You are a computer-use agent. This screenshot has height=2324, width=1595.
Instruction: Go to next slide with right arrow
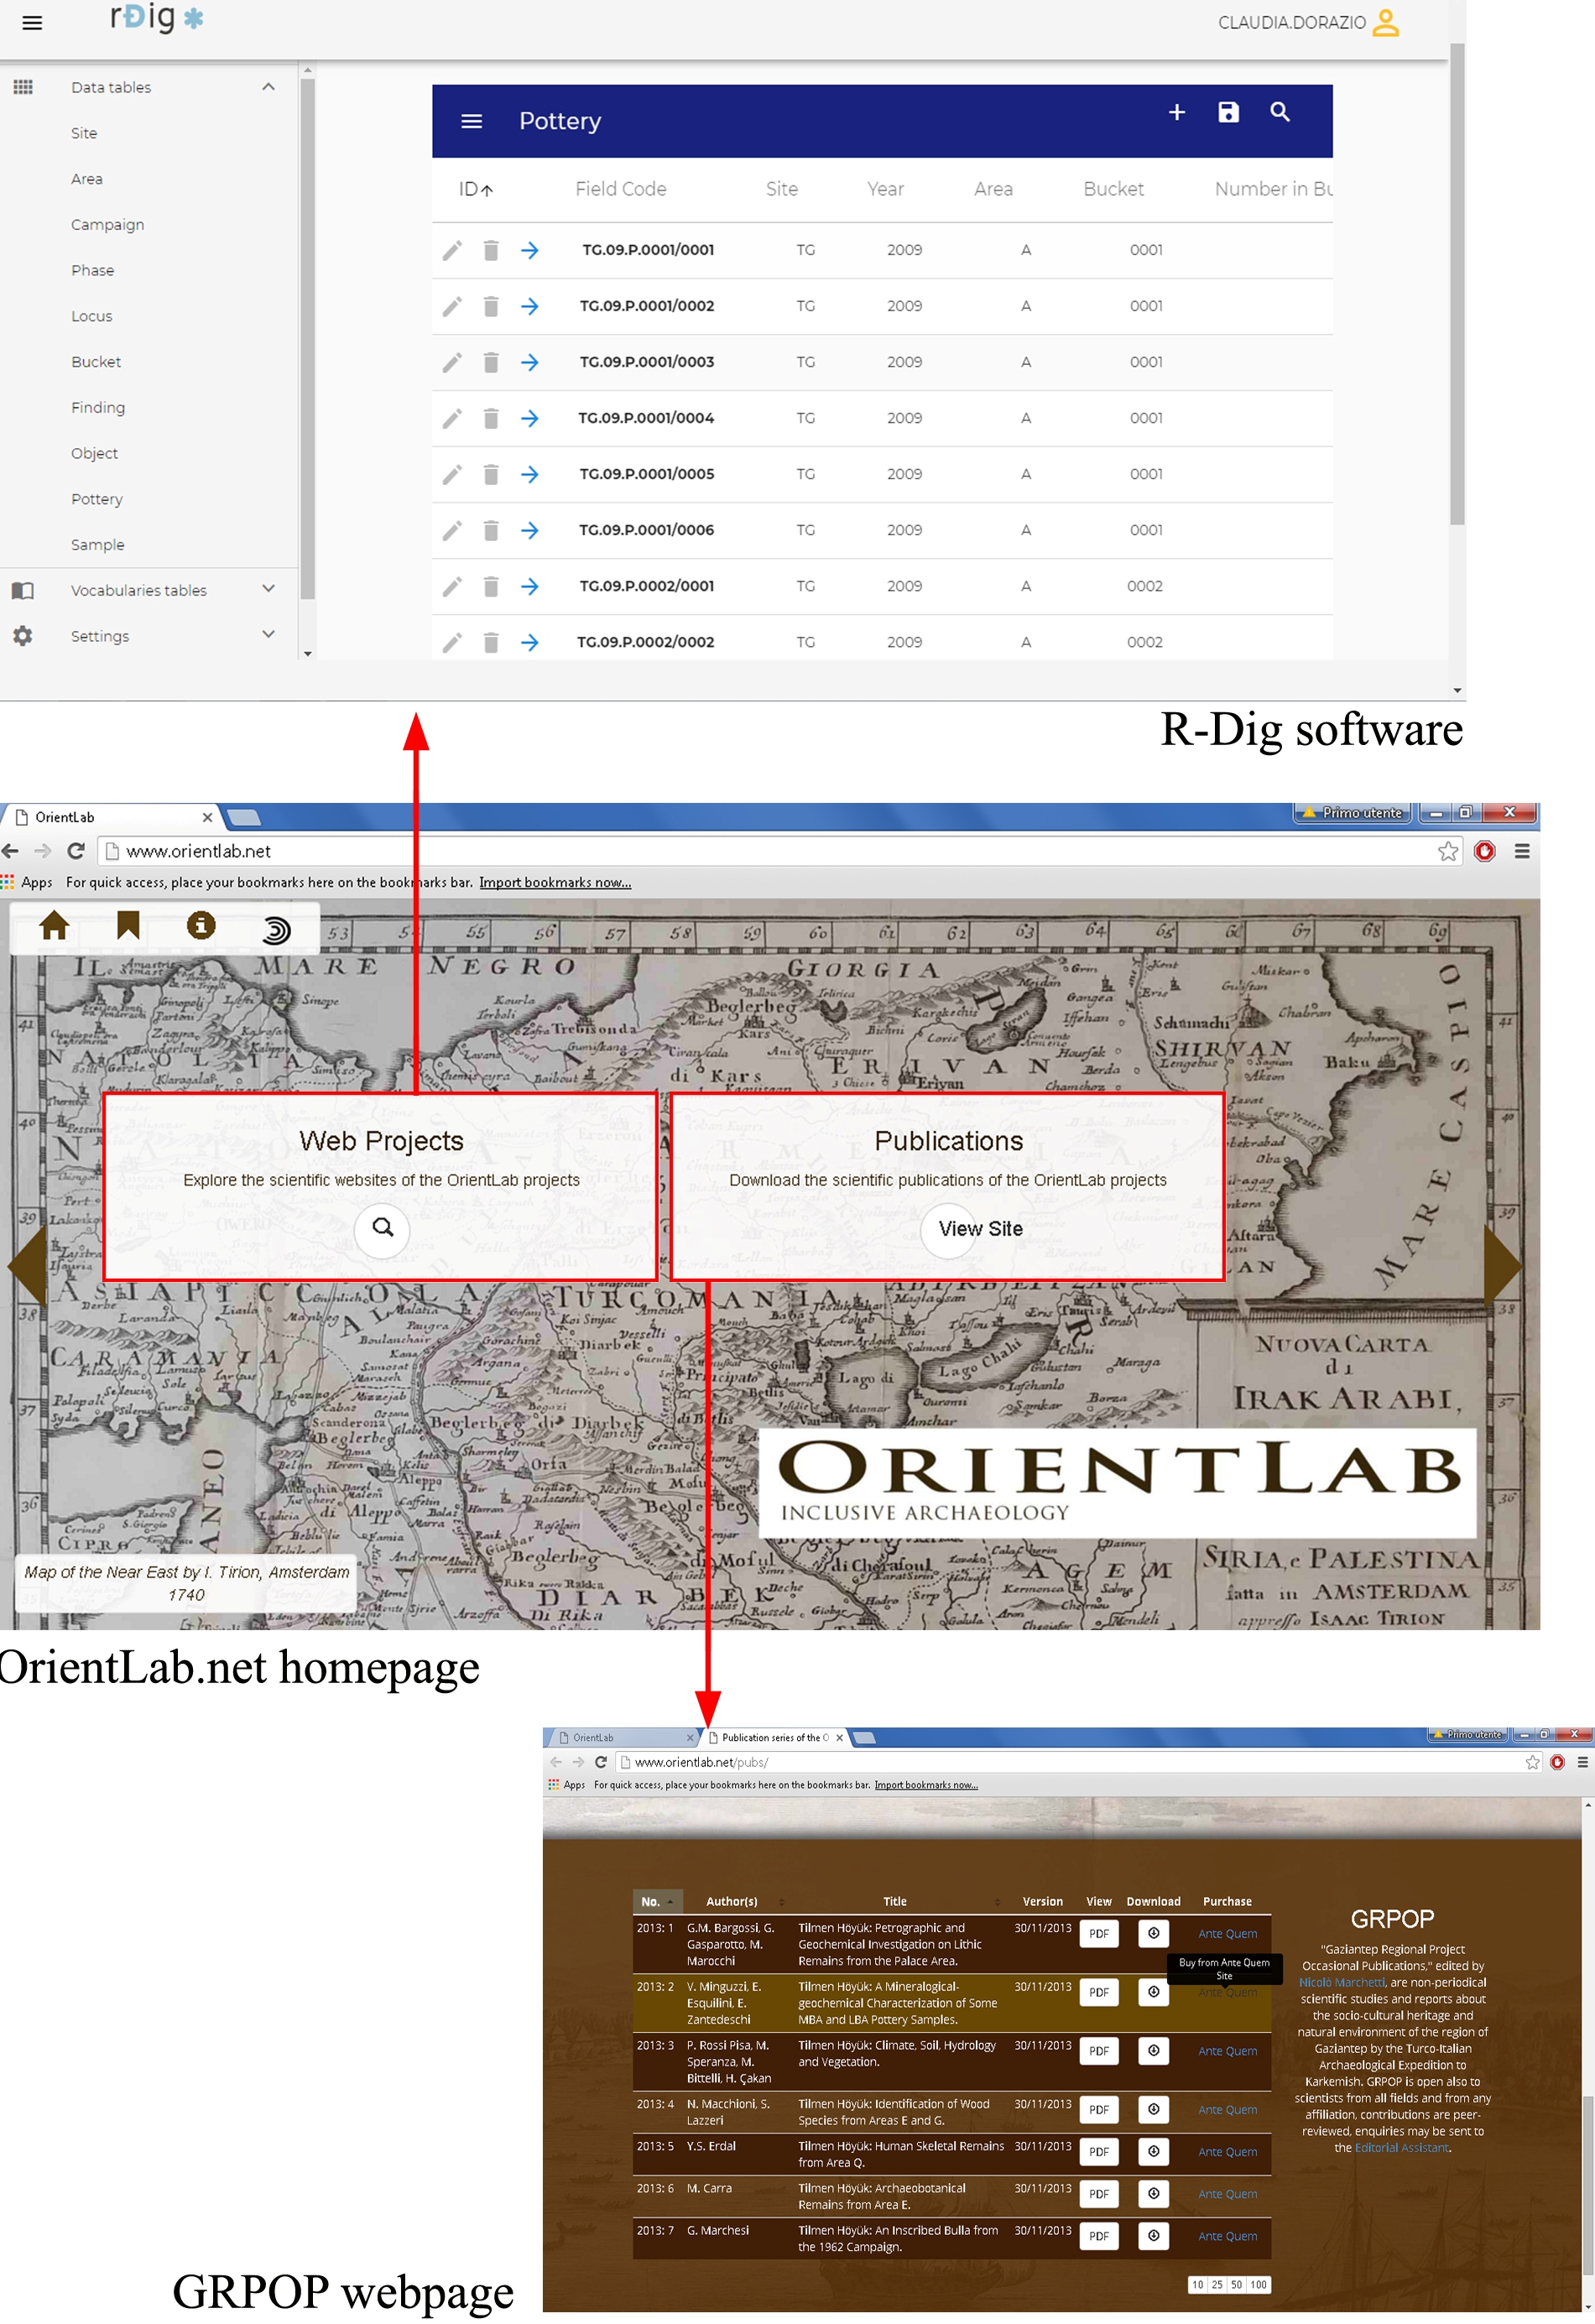(1501, 1266)
